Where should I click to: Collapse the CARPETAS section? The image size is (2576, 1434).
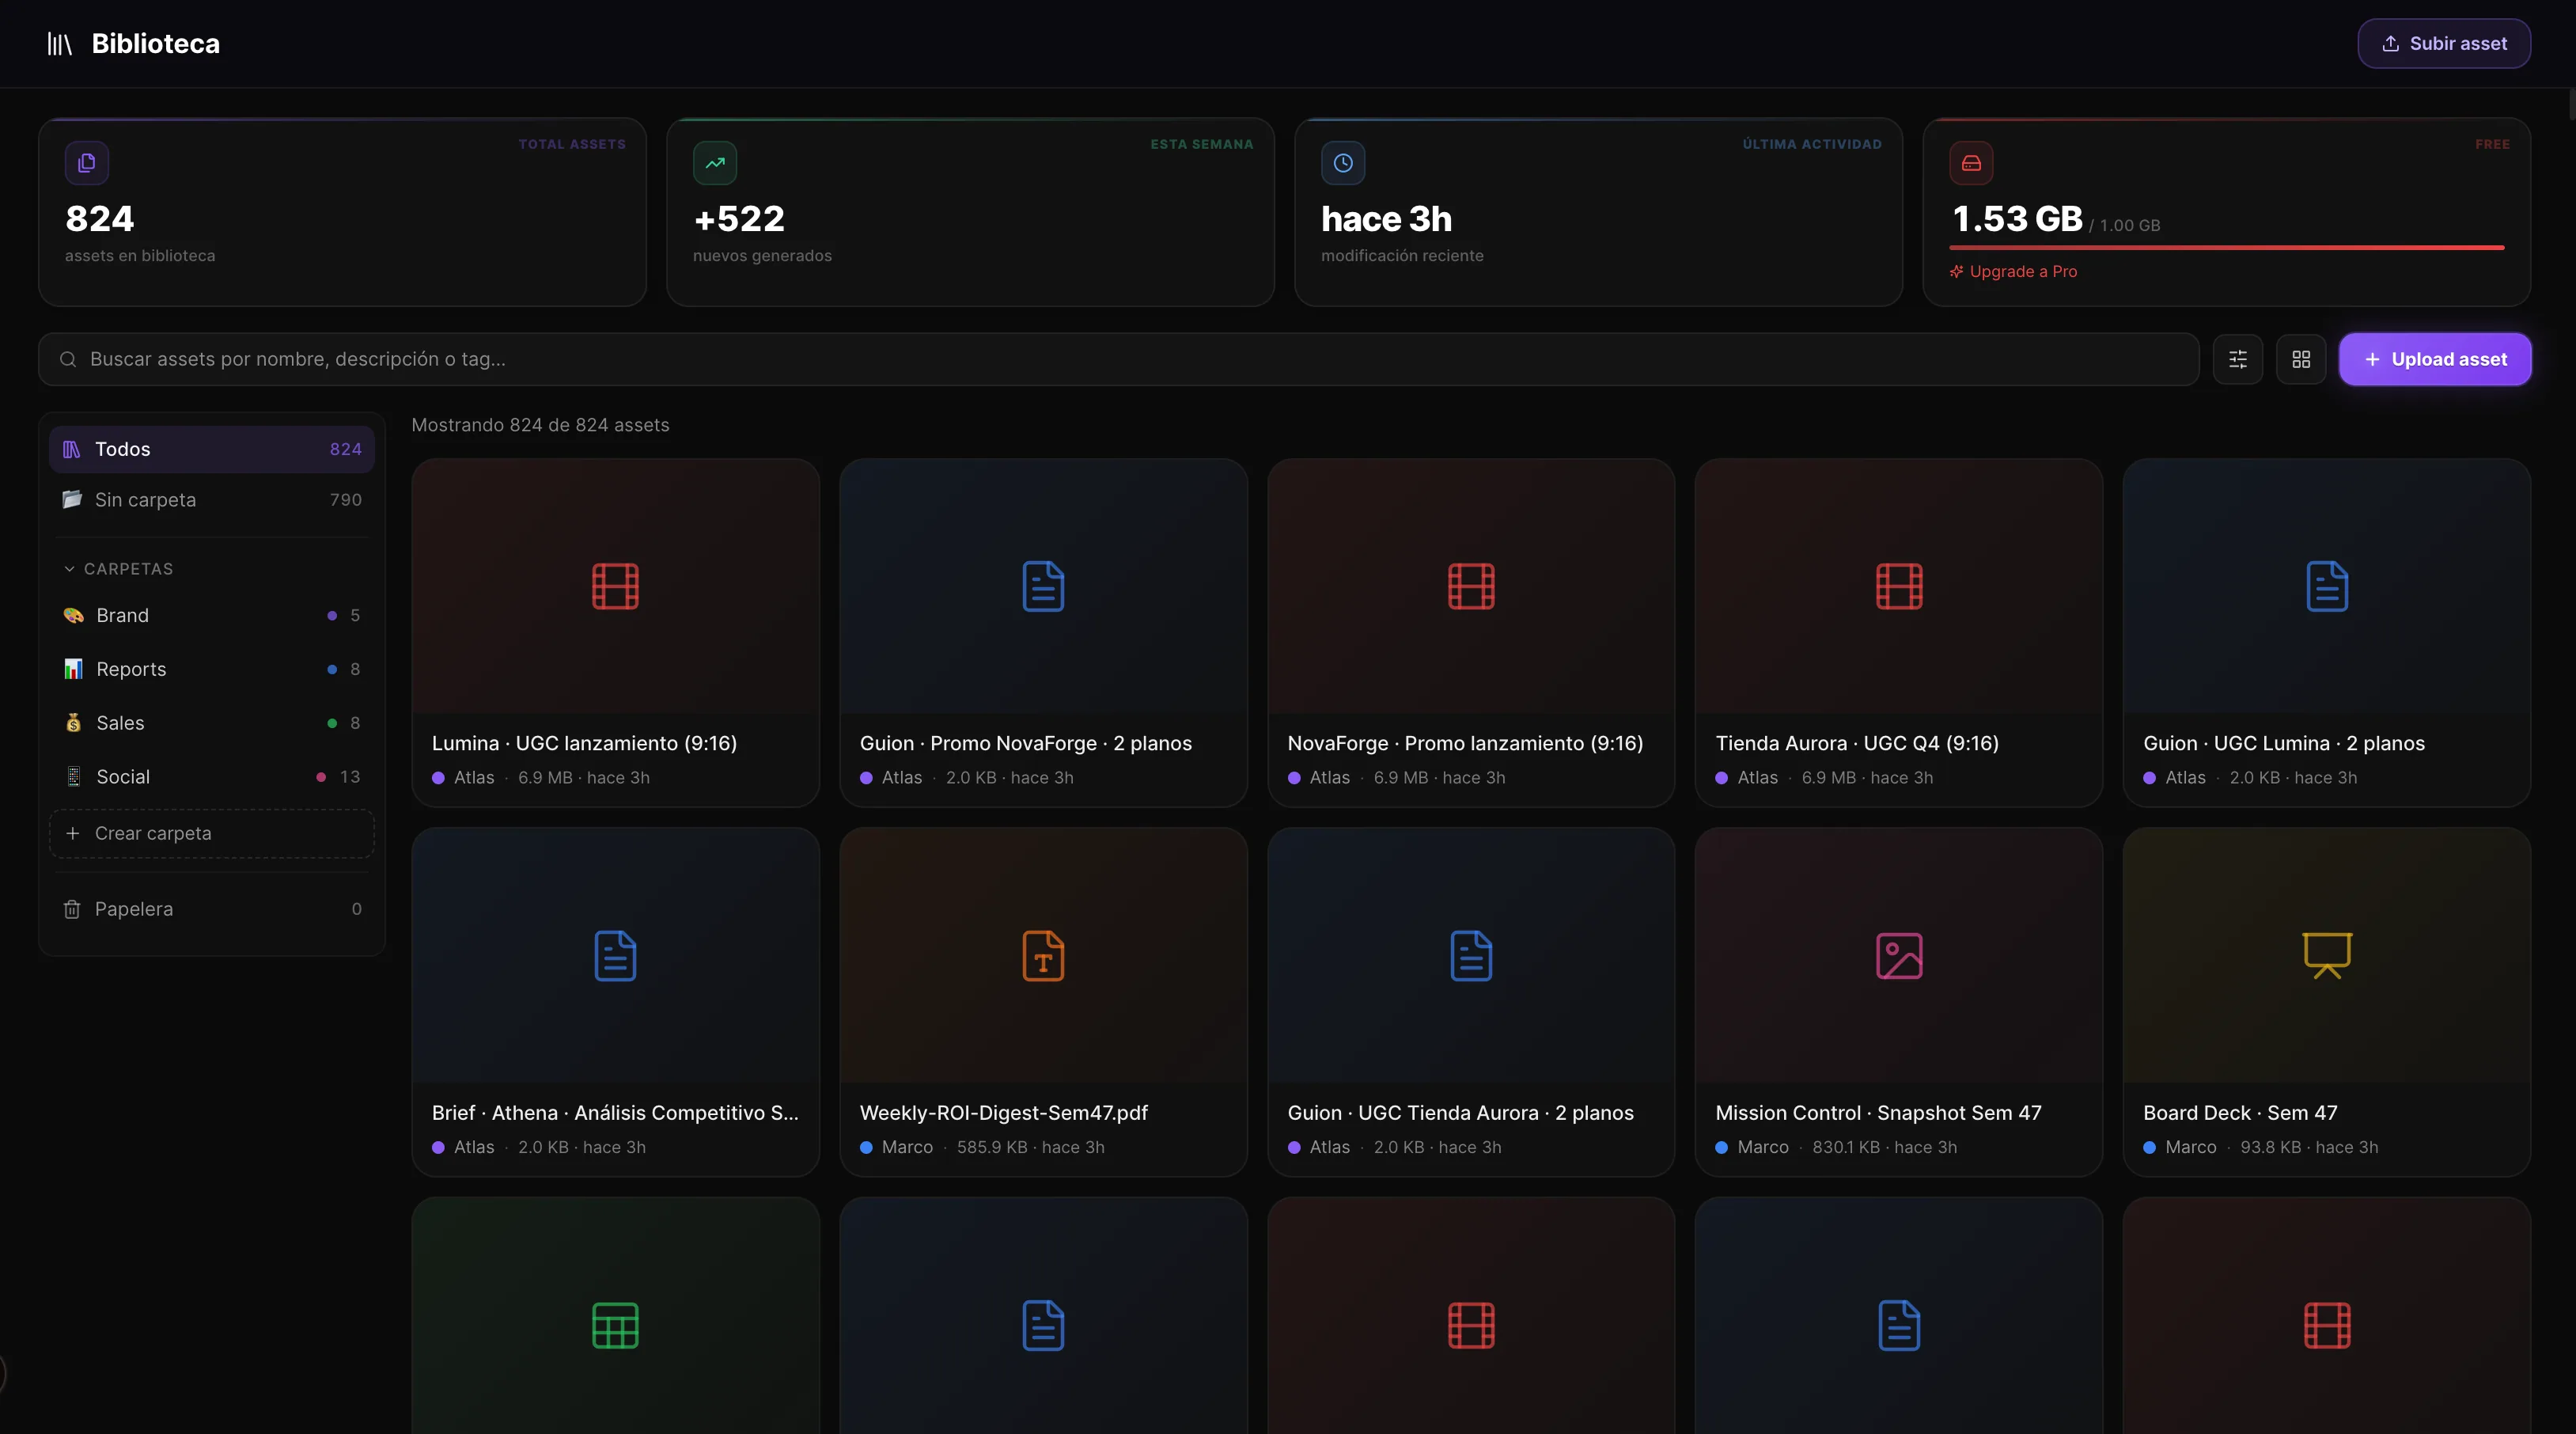point(118,569)
